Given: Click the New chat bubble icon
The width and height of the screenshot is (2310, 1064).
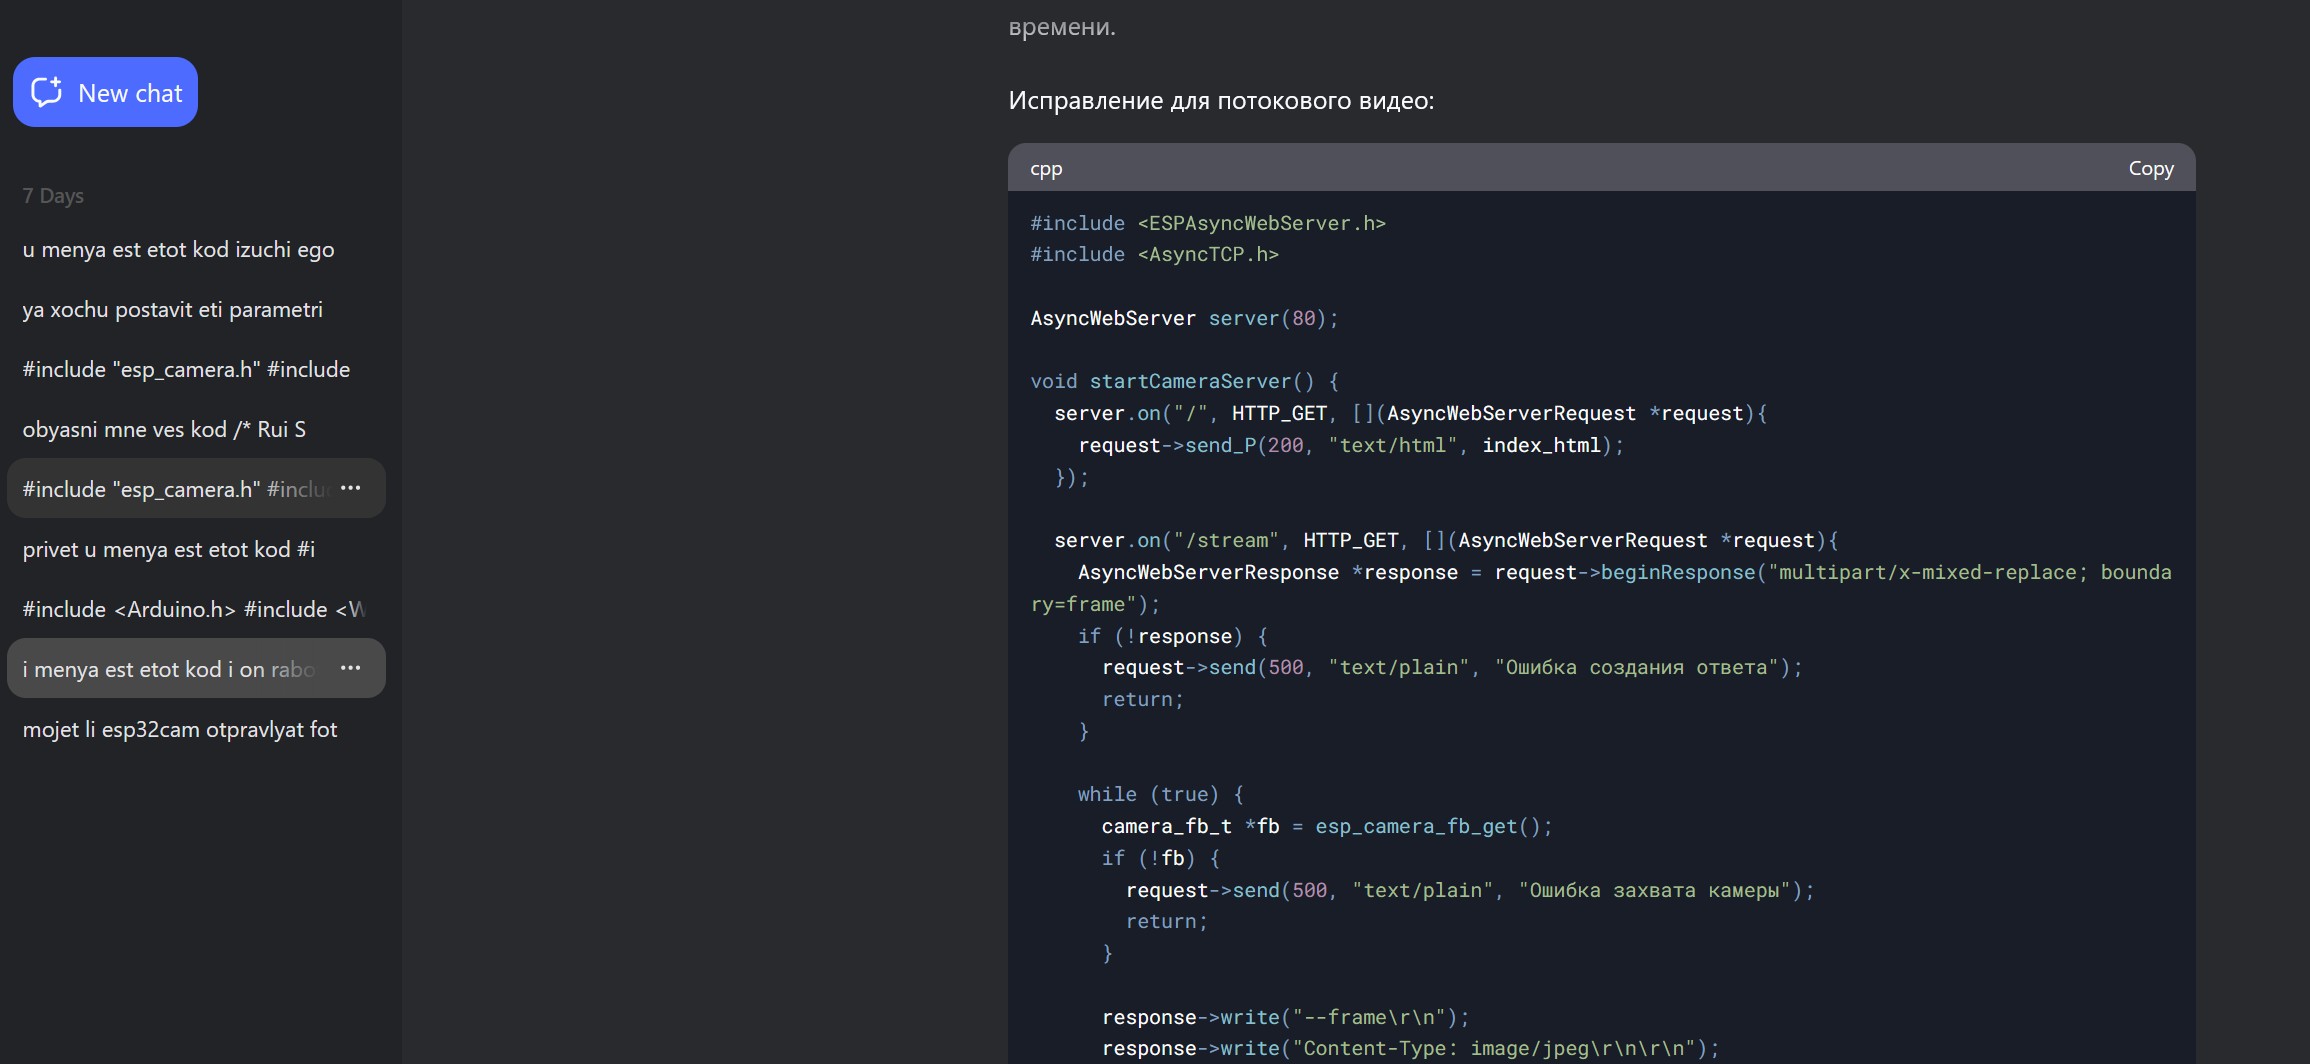Looking at the screenshot, I should [47, 92].
